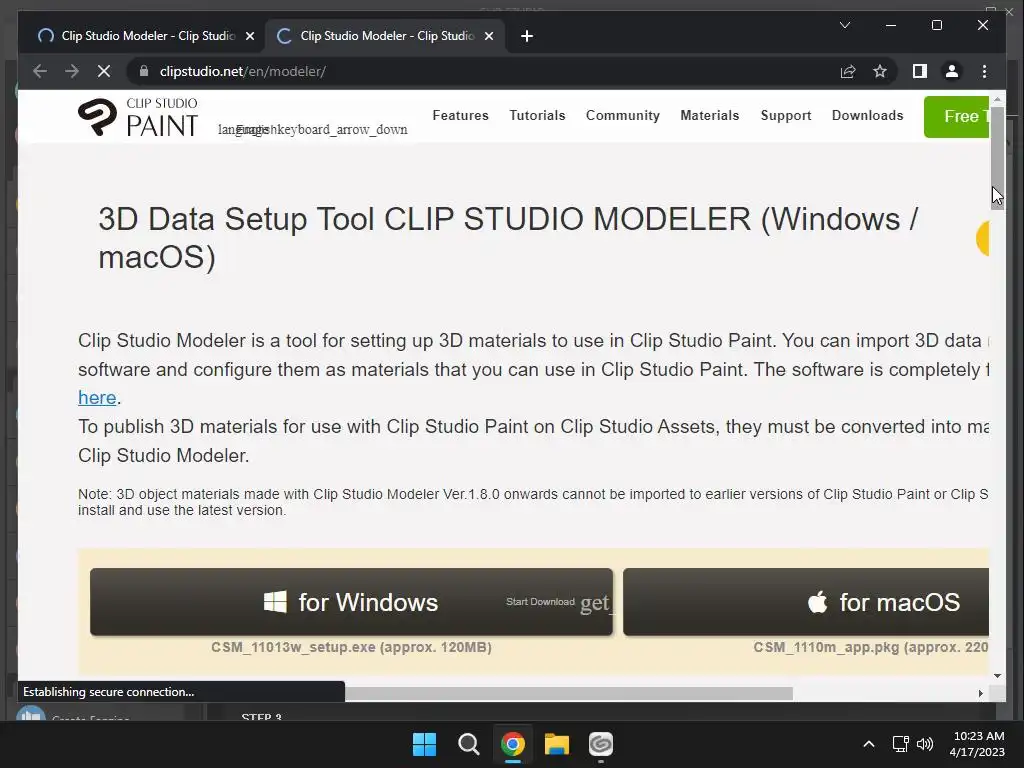Open the Support menu

coord(786,116)
